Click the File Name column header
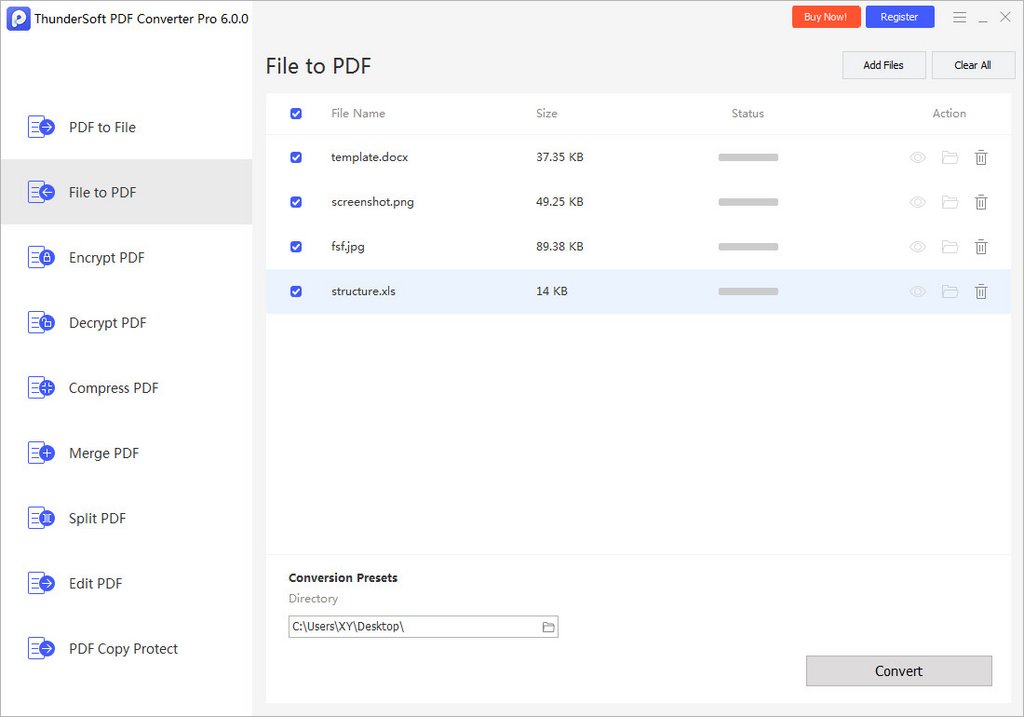1024x717 pixels. 358,113
